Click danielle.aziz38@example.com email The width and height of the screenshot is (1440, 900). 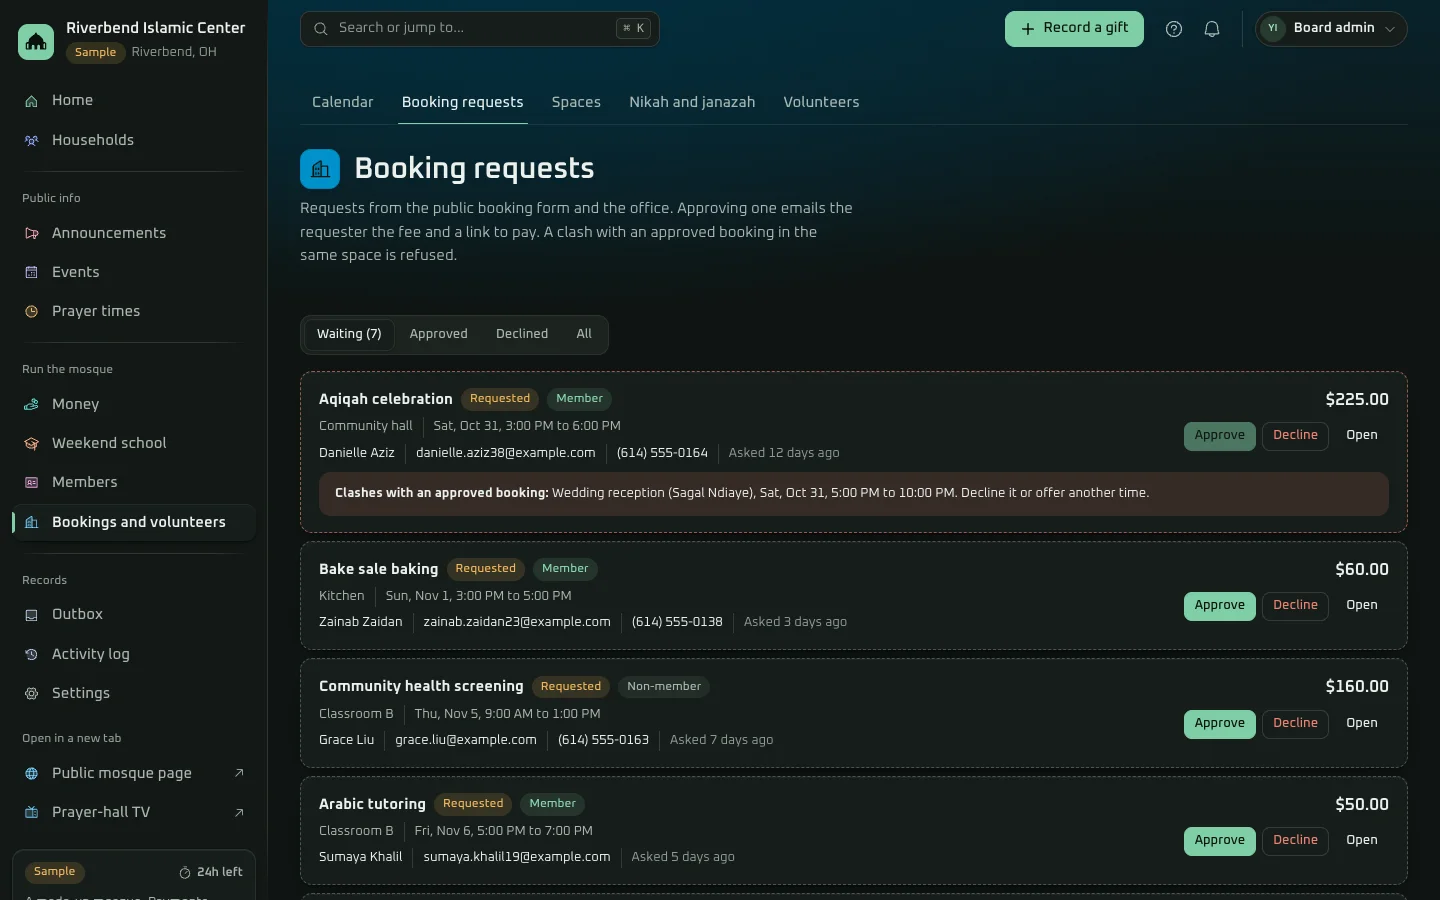[x=505, y=453]
